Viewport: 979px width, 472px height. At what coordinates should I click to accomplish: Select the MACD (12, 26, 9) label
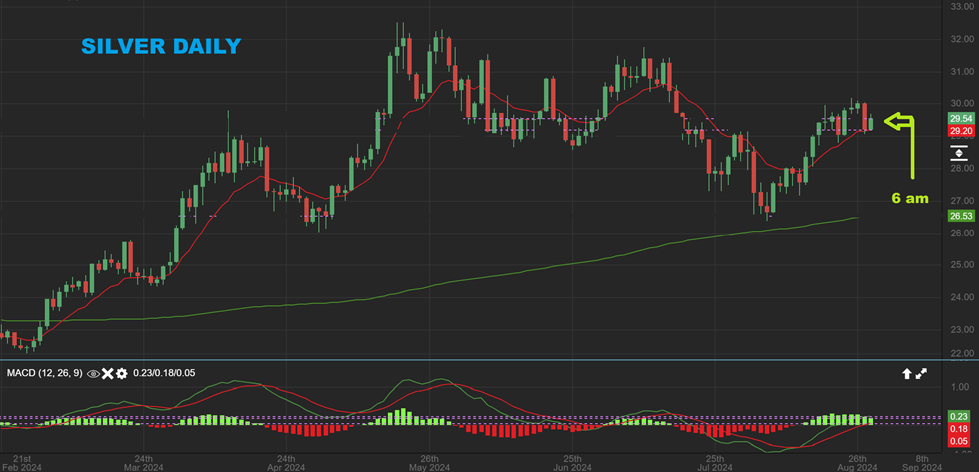[x=45, y=373]
